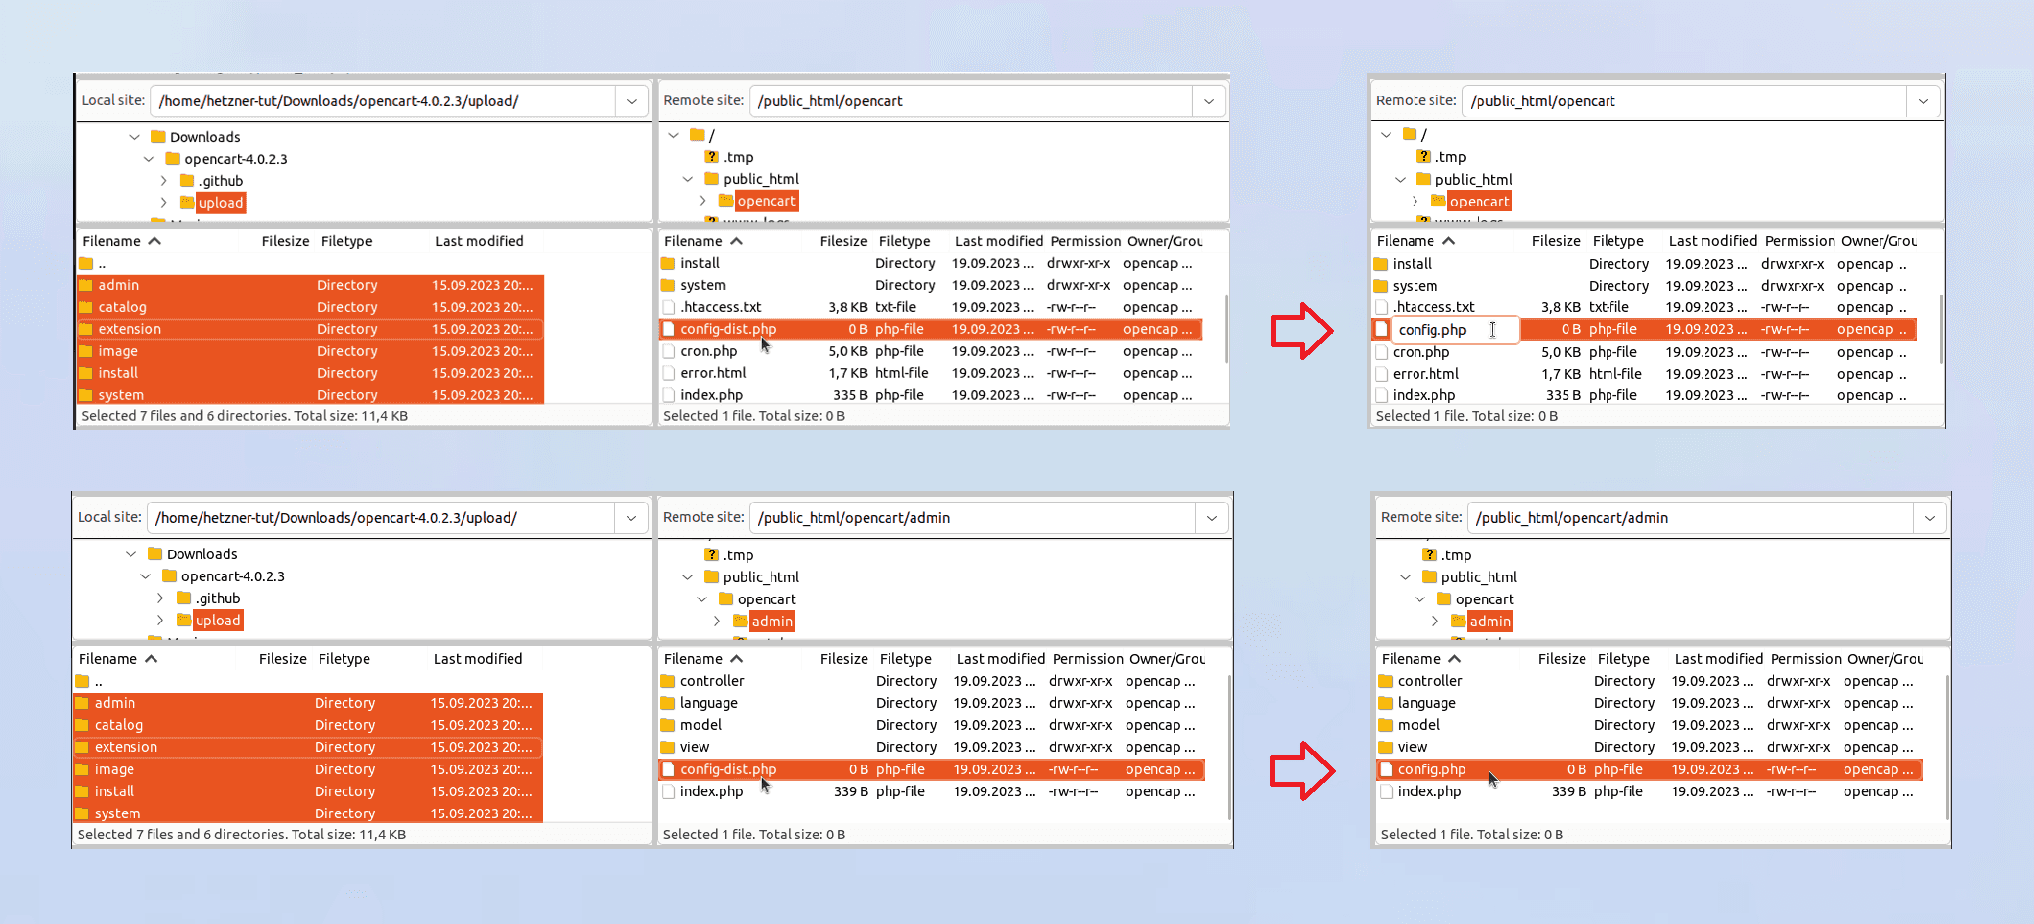Click remote listing scrollbar in upper-left window
The image size is (2034, 924).
(x=1224, y=330)
